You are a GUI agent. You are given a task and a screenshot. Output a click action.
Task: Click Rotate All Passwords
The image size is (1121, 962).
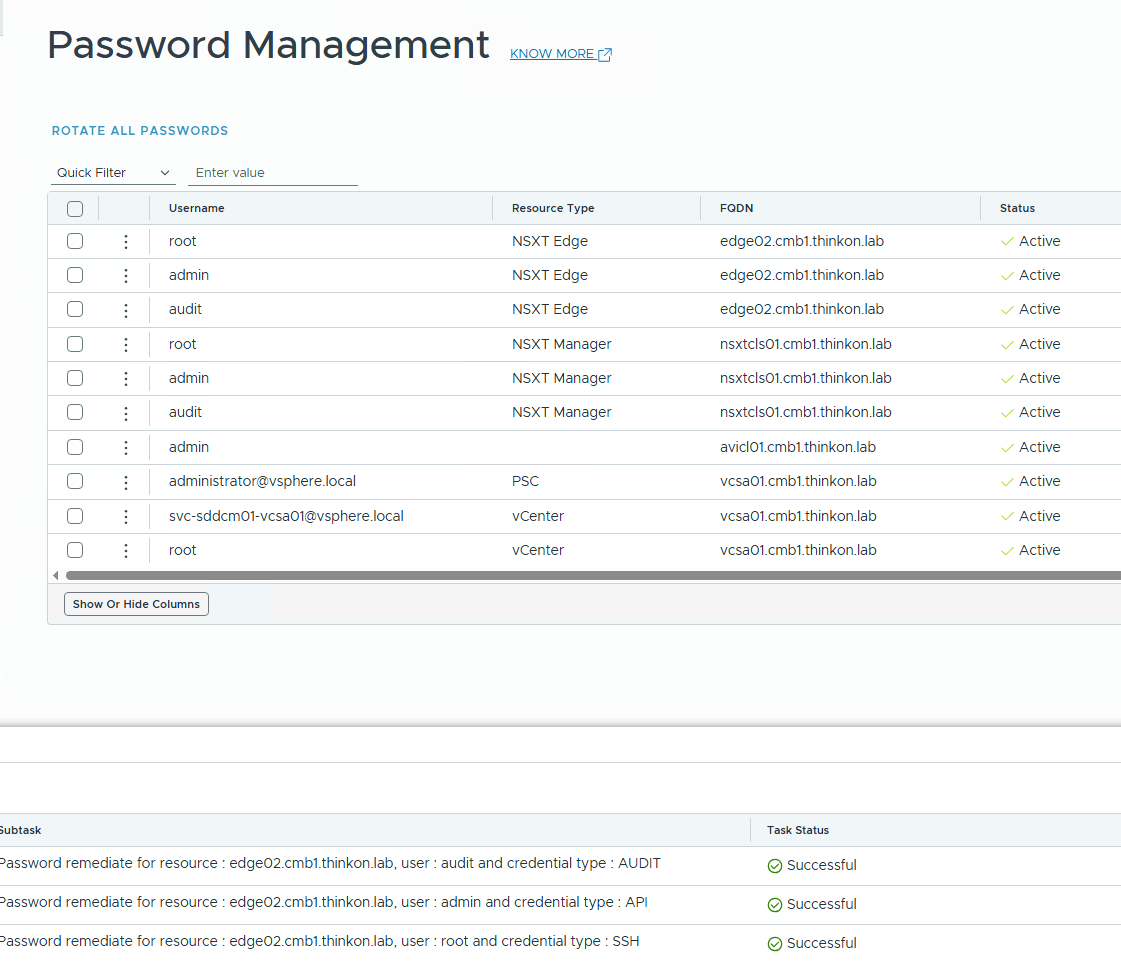click(140, 131)
